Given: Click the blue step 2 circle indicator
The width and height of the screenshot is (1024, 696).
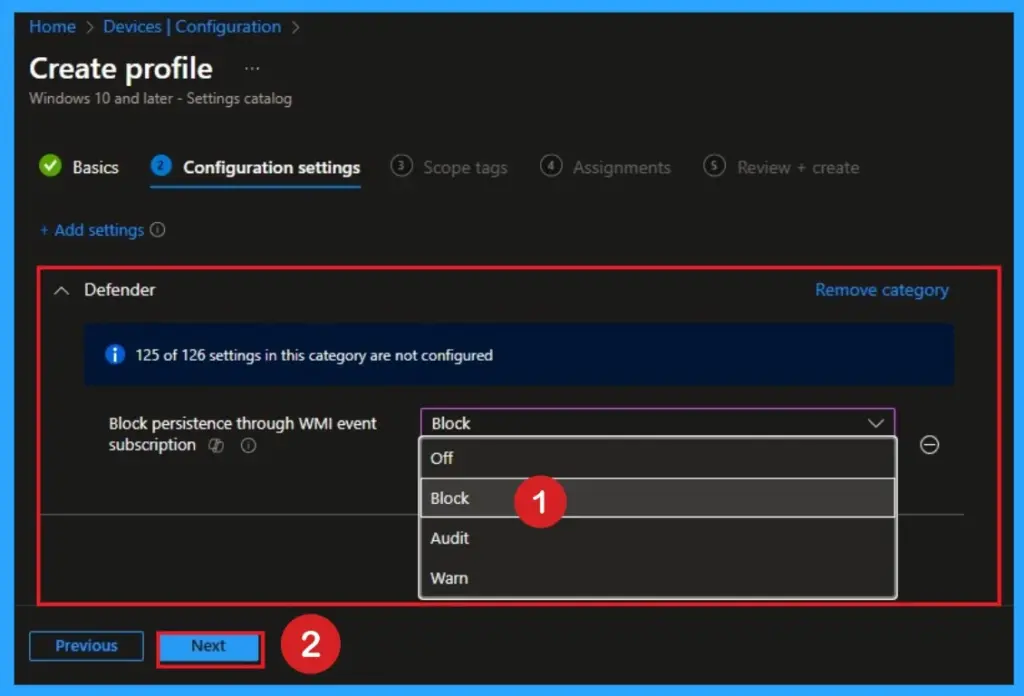Looking at the screenshot, I should coord(161,166).
